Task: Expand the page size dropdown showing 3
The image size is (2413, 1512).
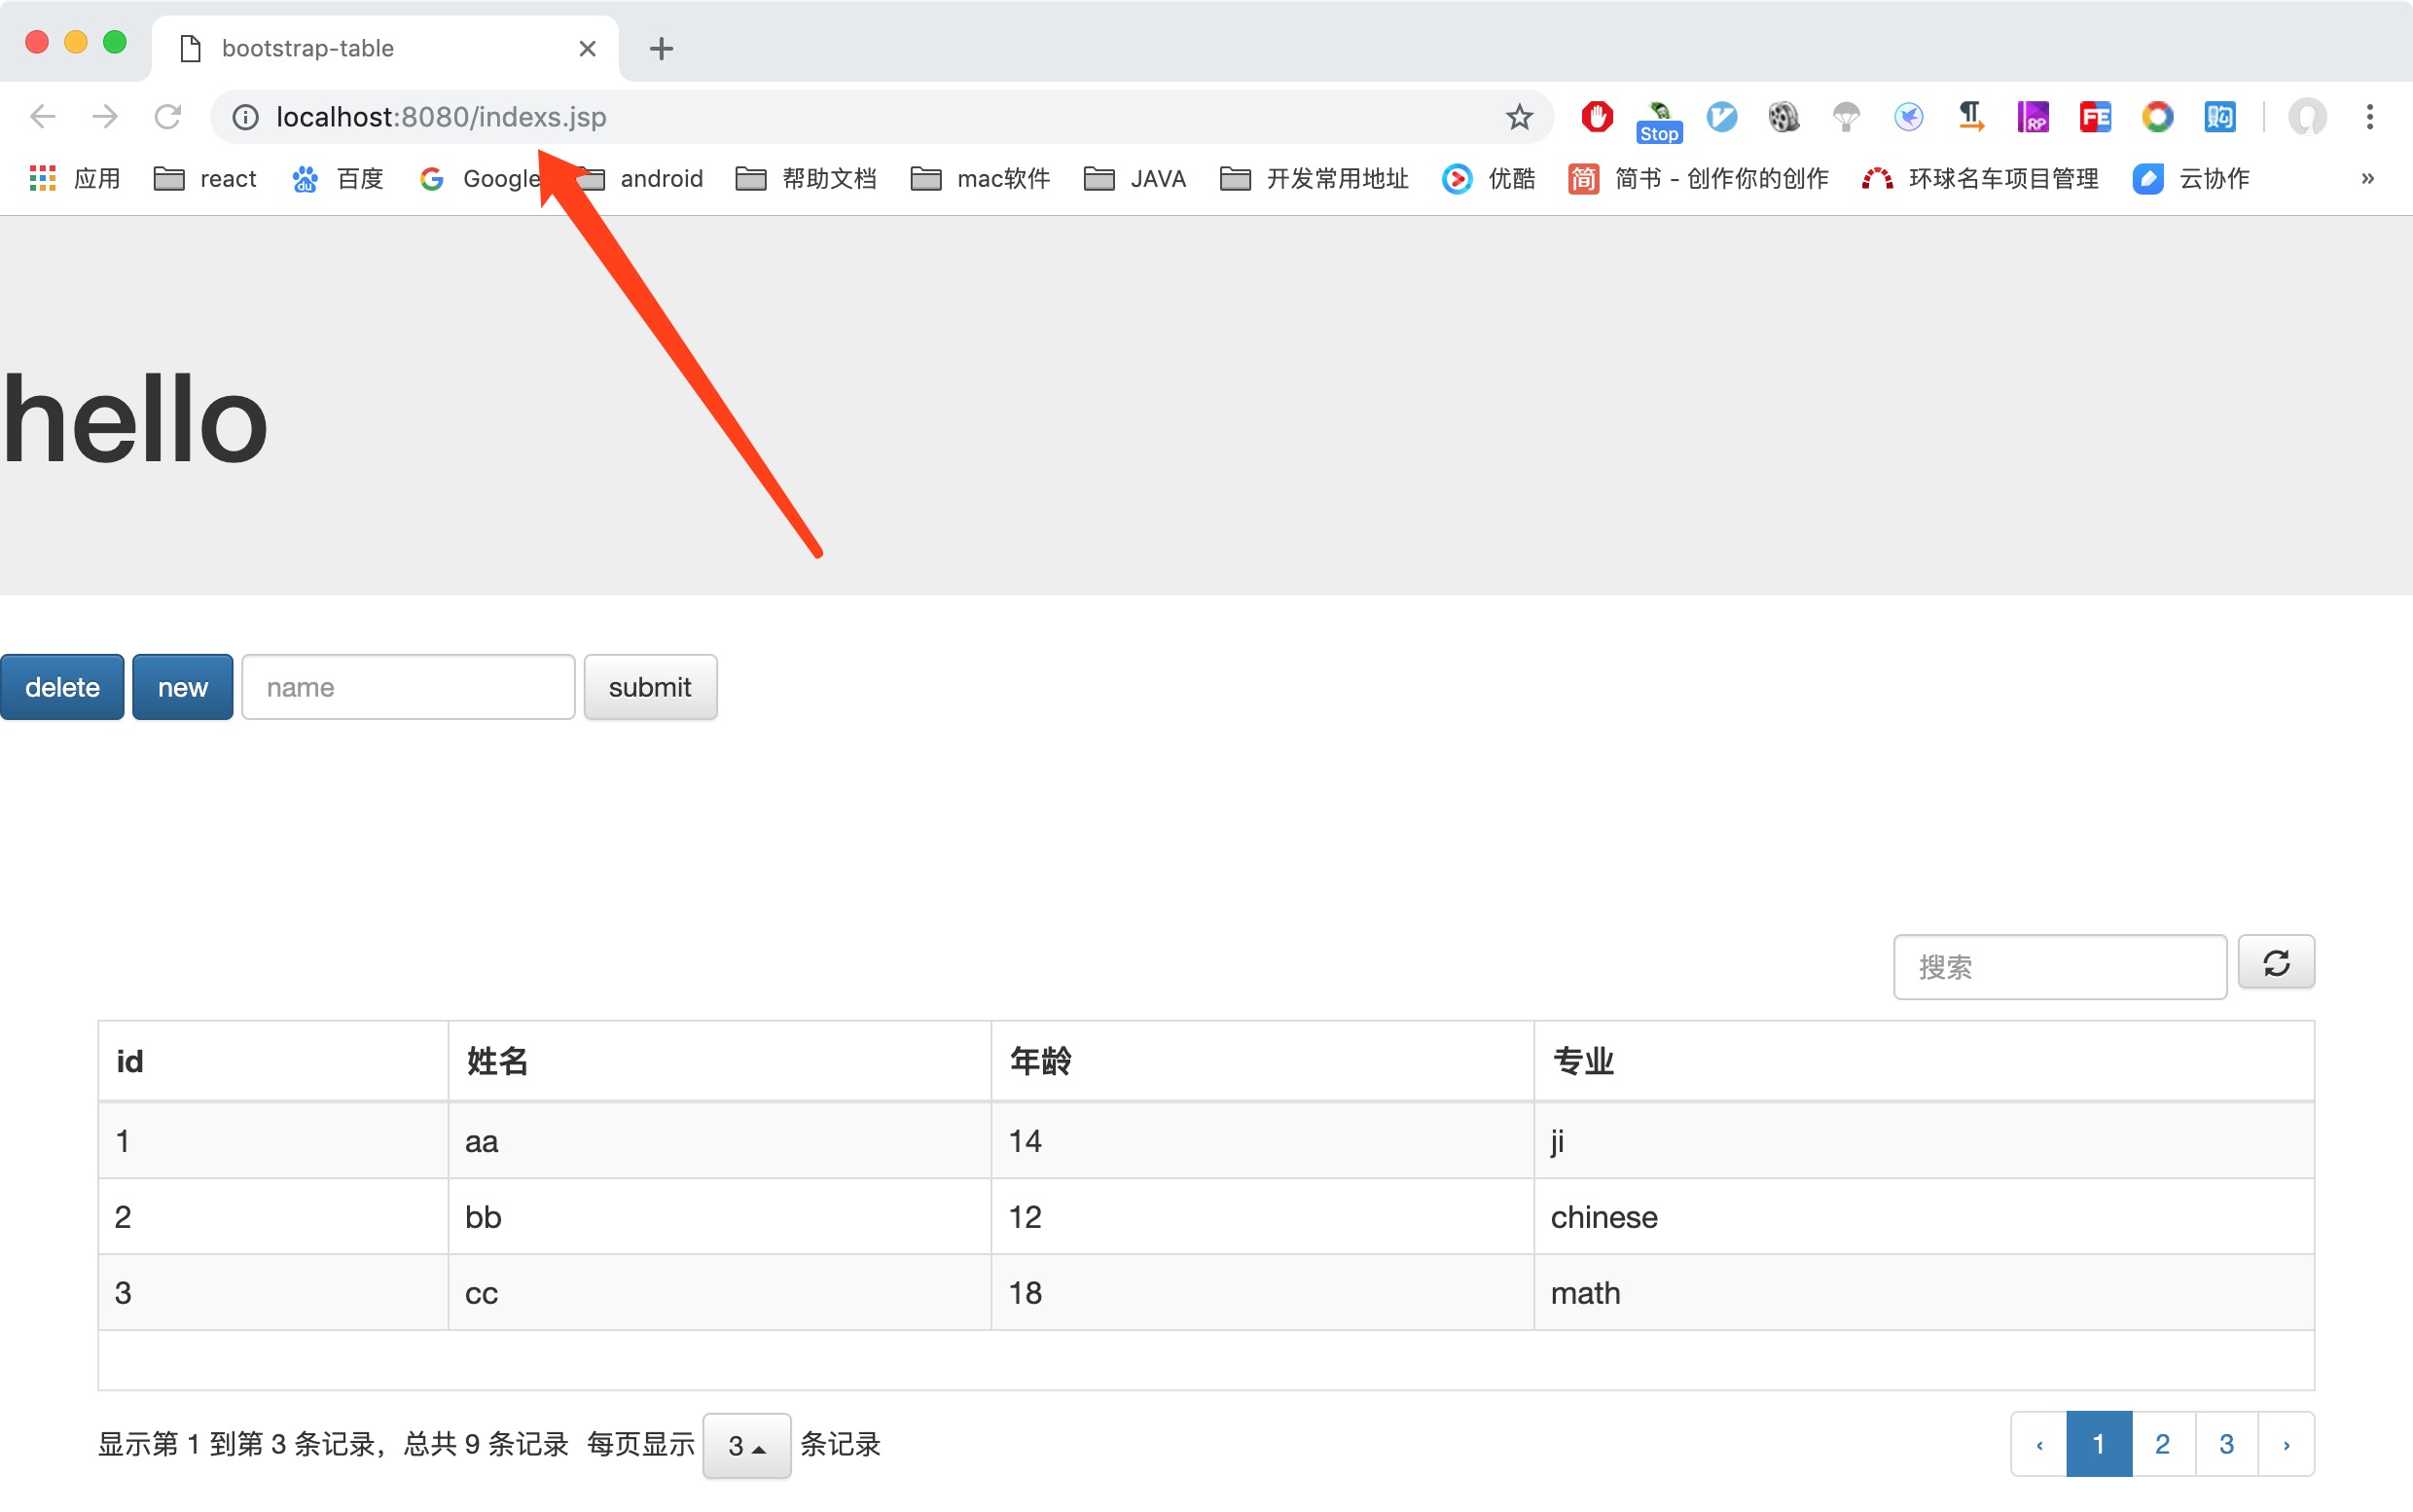Action: coord(746,1444)
